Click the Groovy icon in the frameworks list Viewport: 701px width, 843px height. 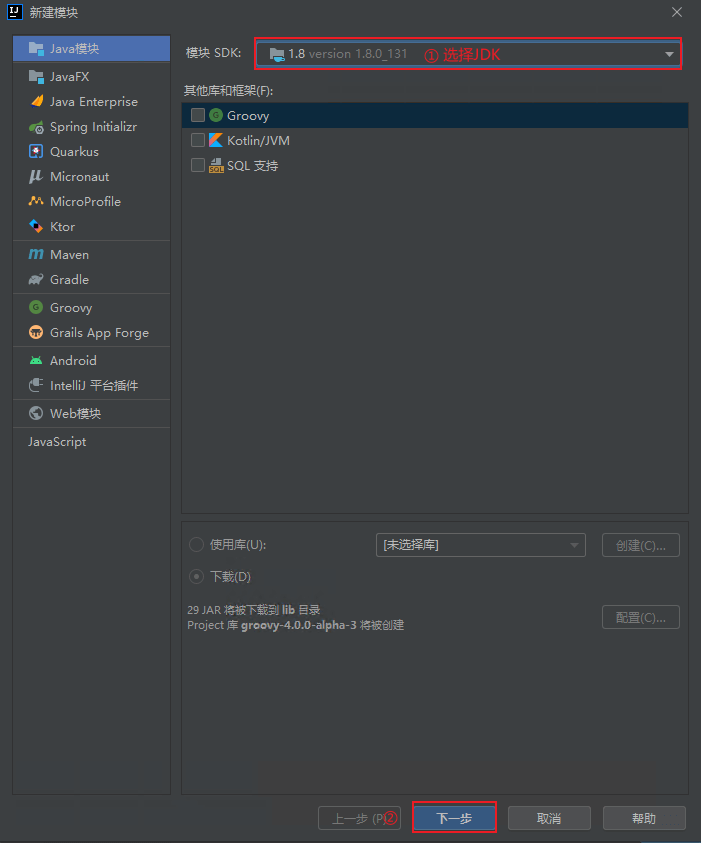(x=216, y=115)
